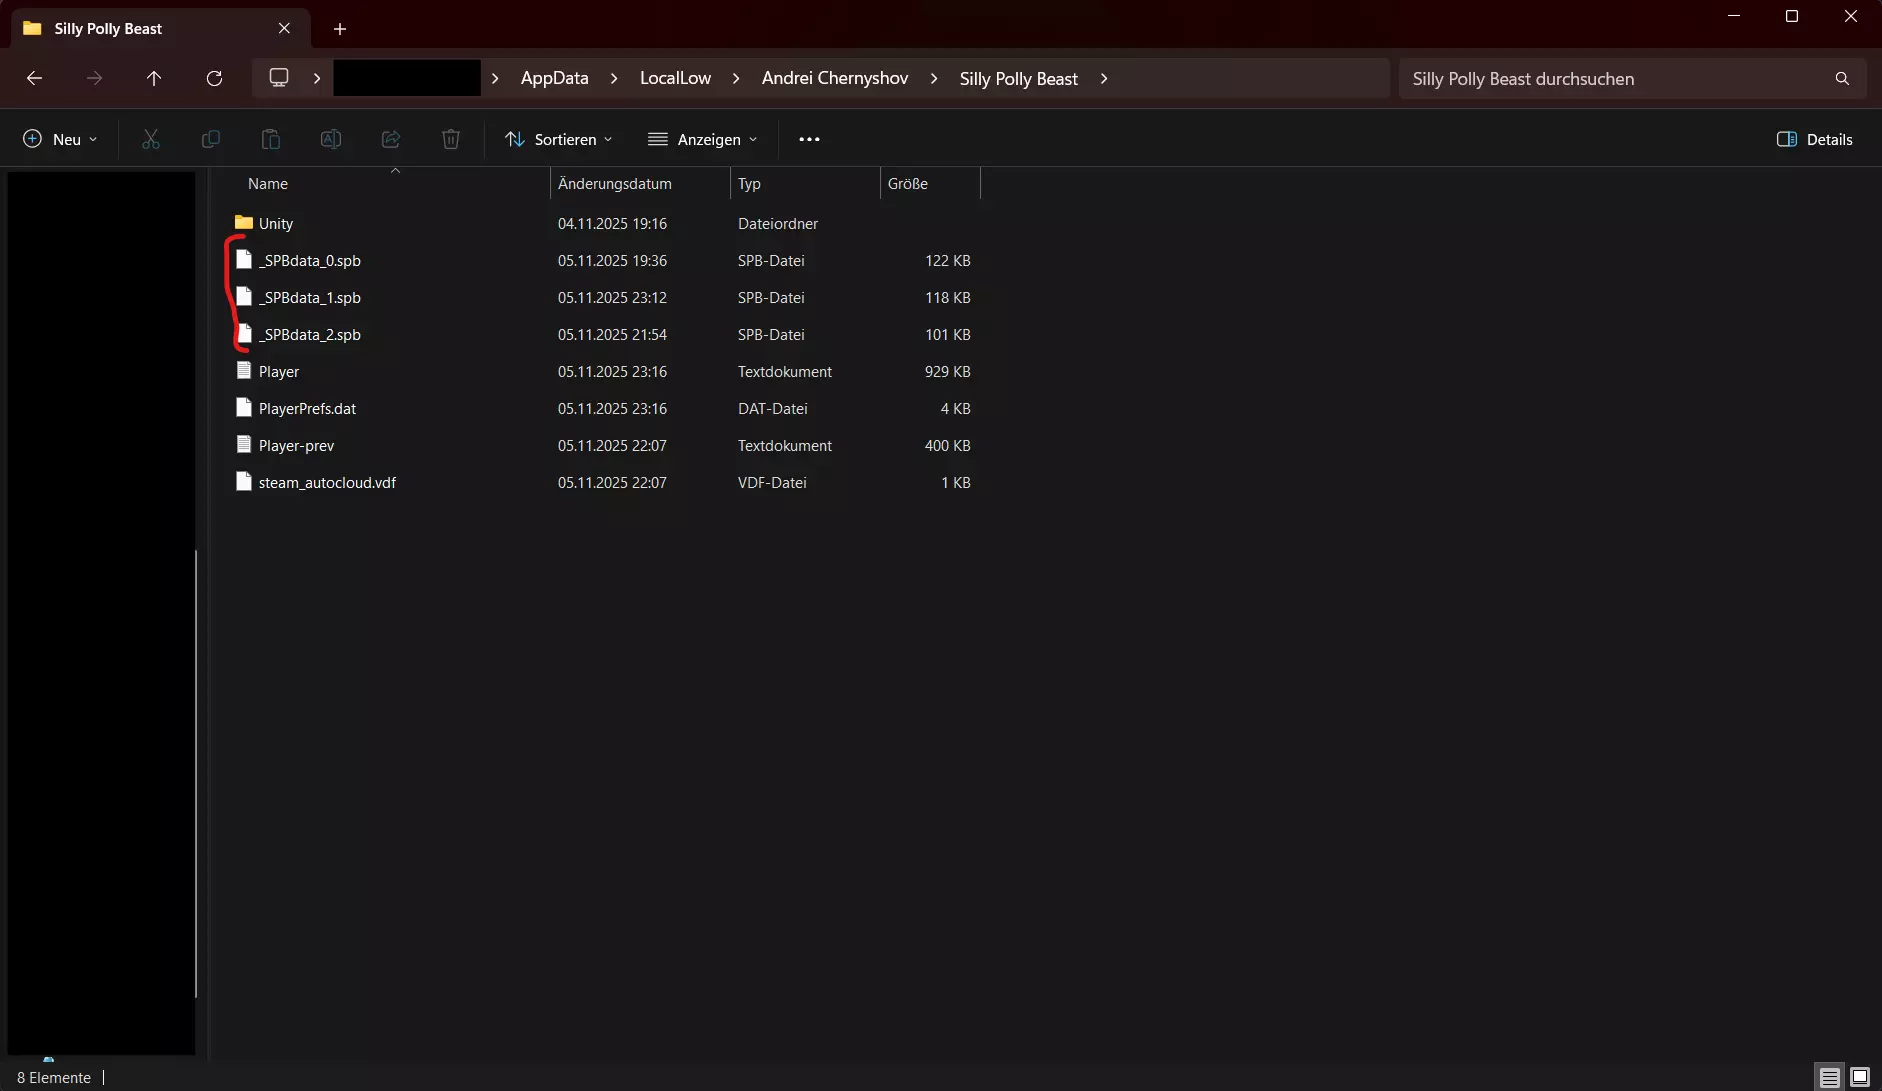Click the VDF-Datei type cell
The height and width of the screenshot is (1091, 1882).
point(772,482)
